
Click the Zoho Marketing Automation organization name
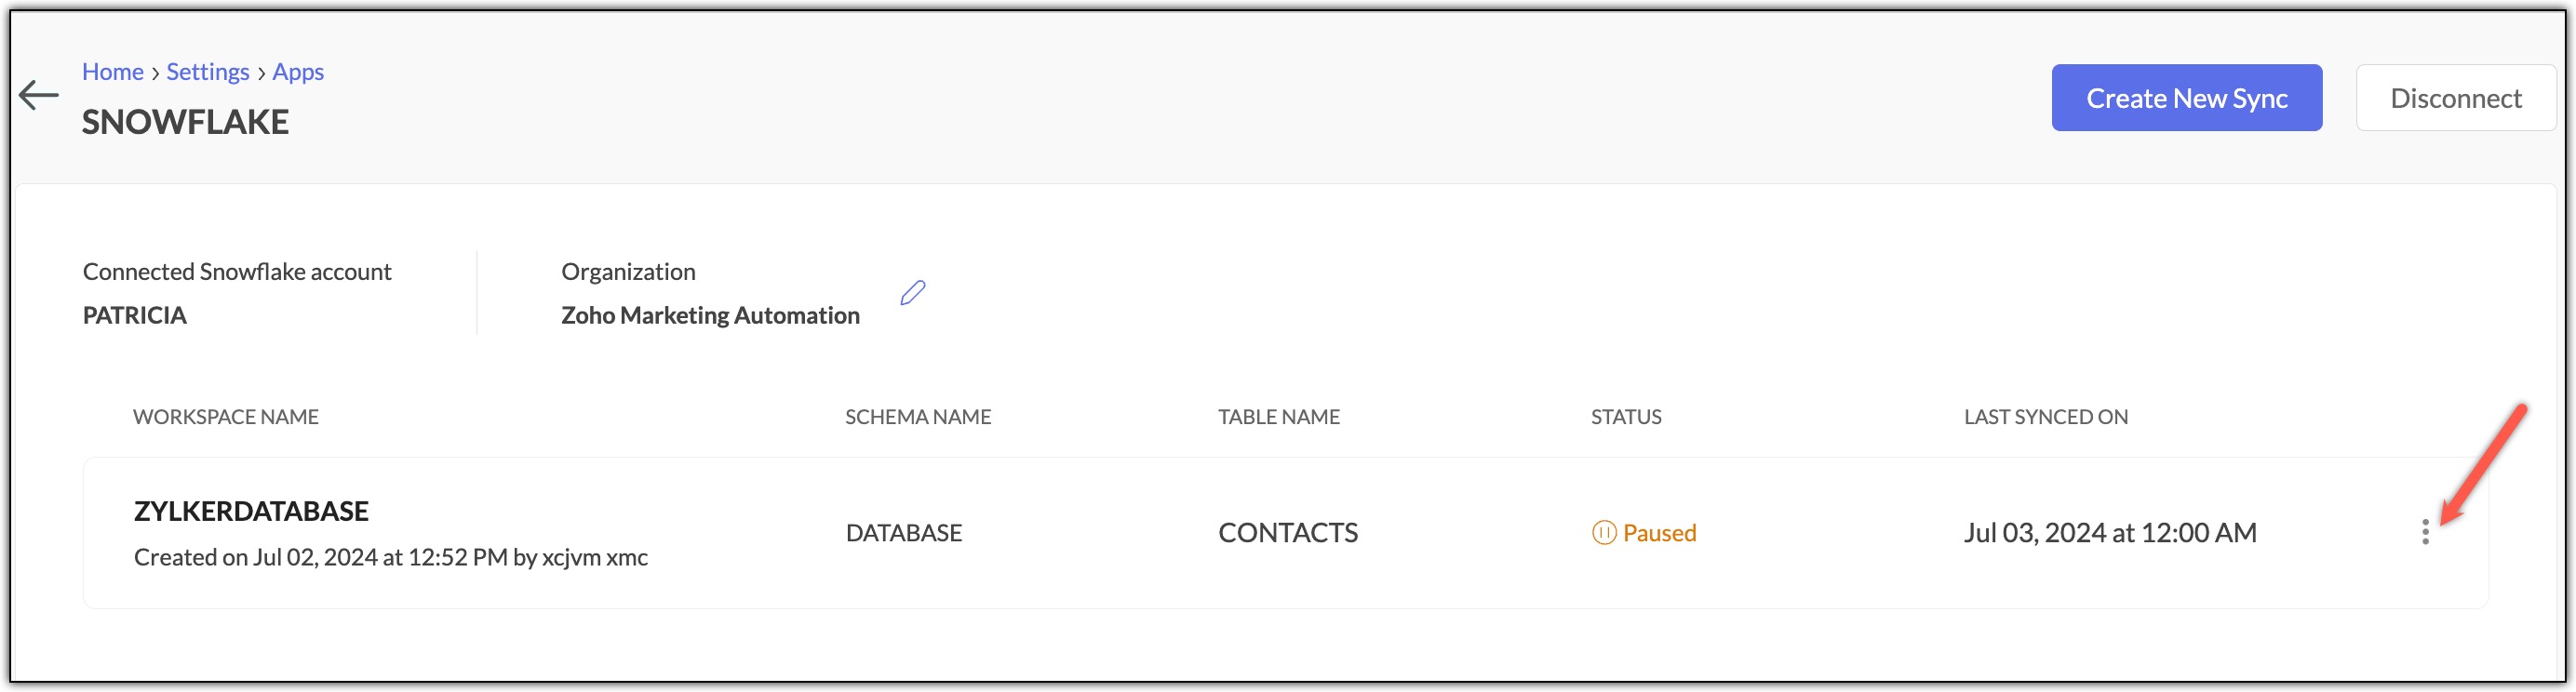pyautogui.click(x=710, y=315)
